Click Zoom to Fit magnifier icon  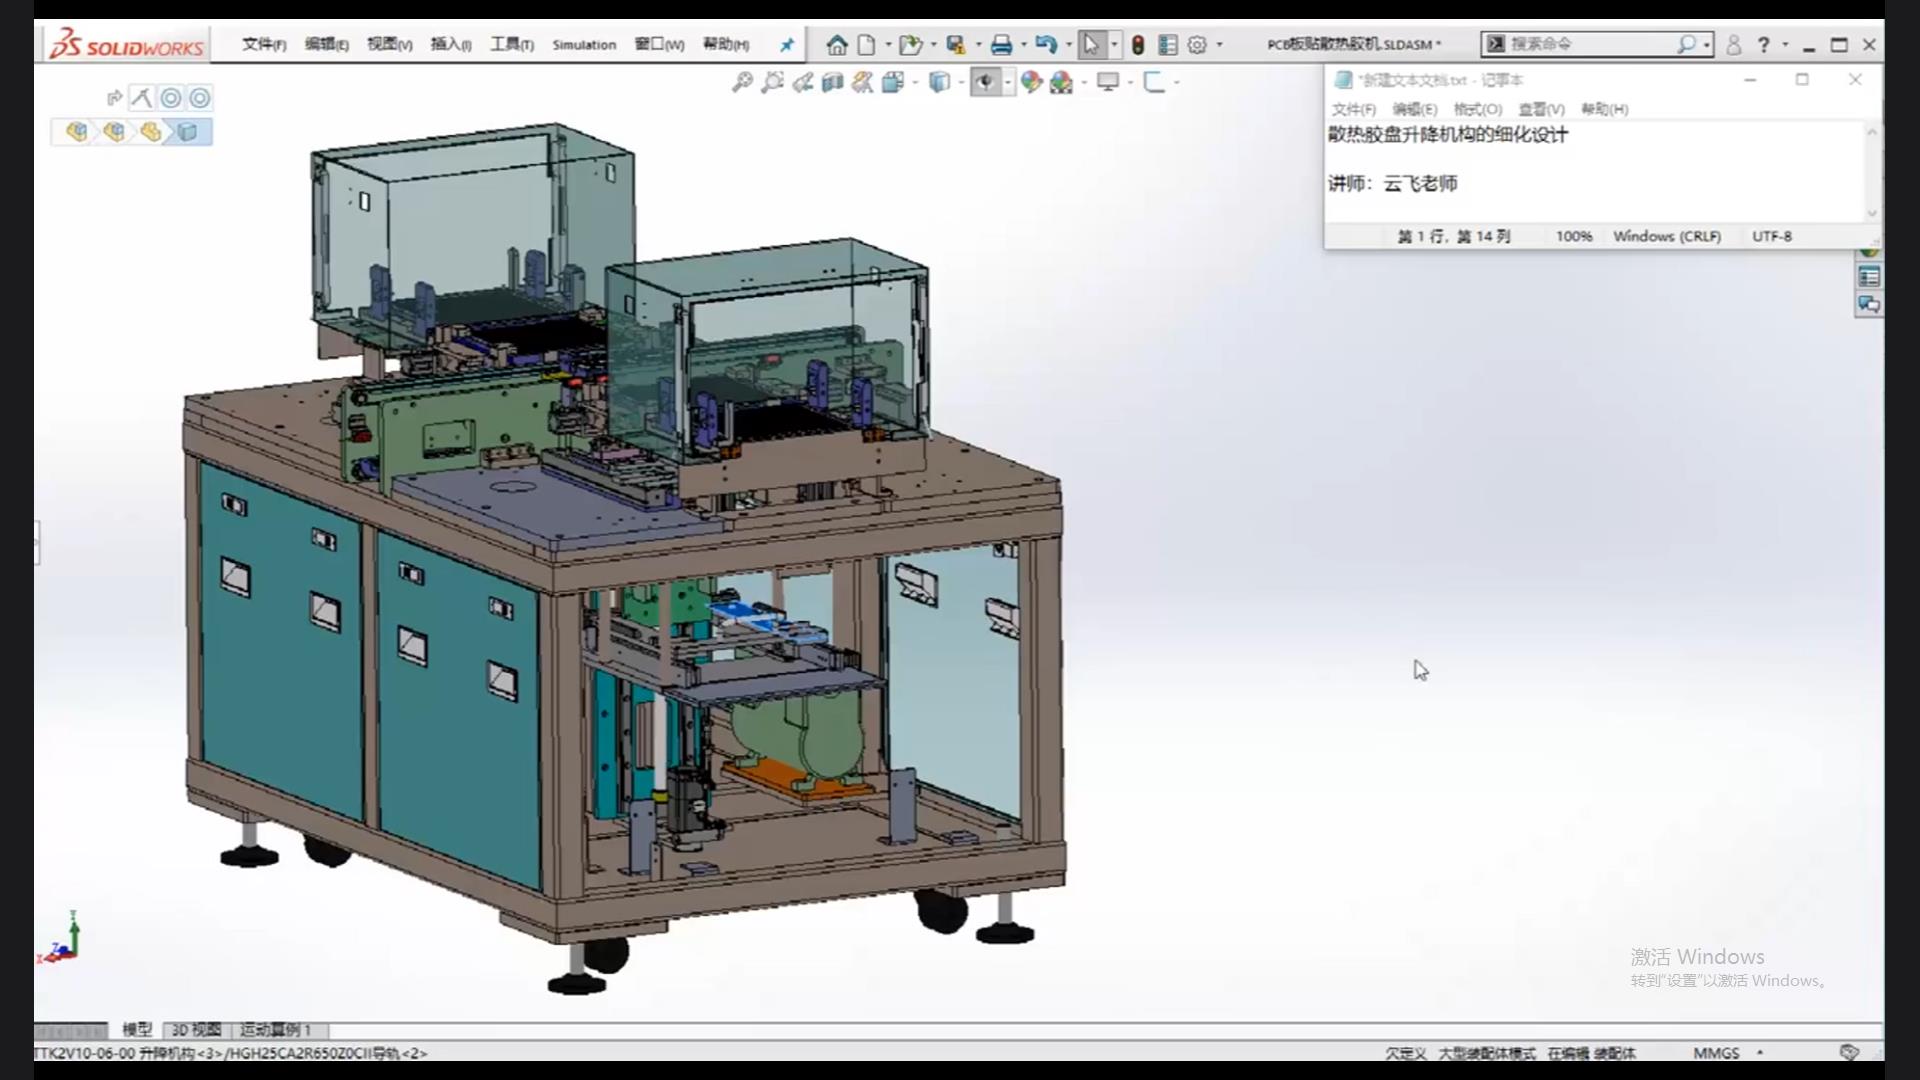(x=742, y=82)
